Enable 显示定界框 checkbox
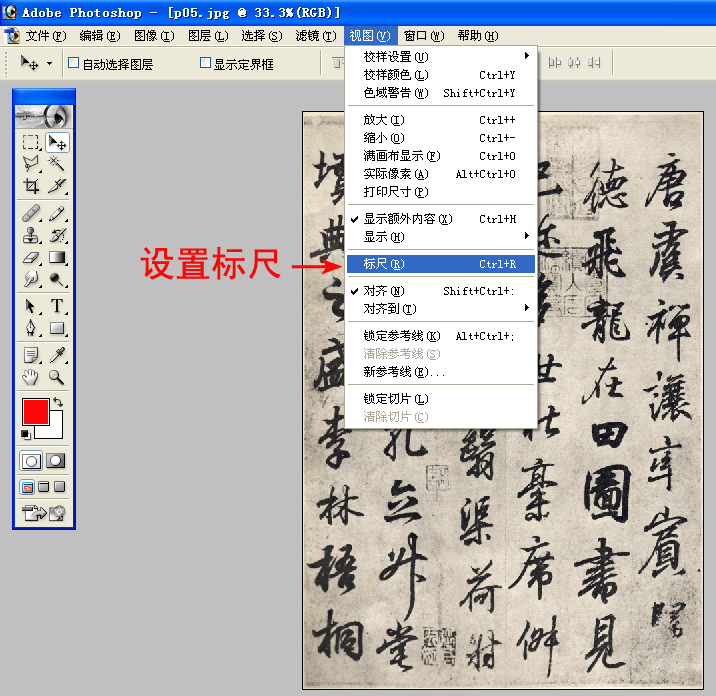Screen dimensions: 716x696 205,63
